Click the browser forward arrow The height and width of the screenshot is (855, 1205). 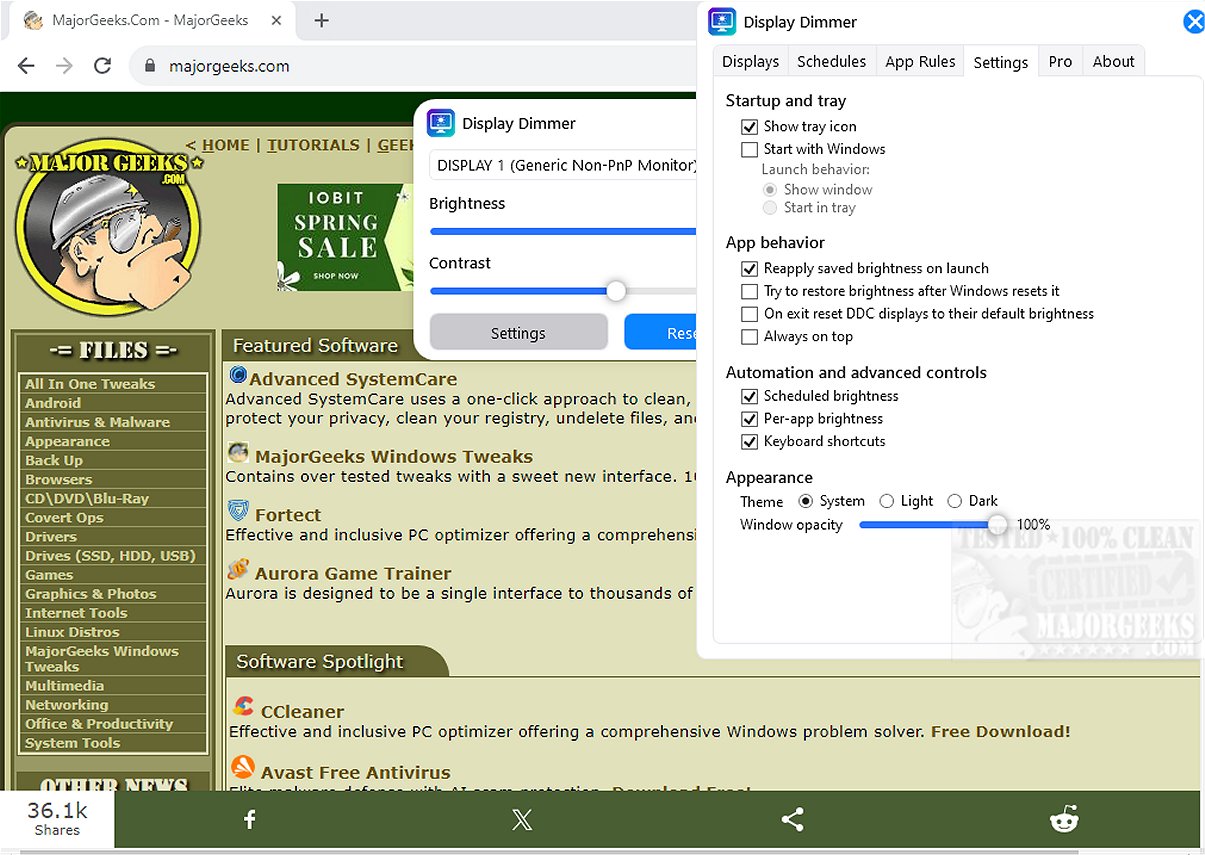point(64,66)
